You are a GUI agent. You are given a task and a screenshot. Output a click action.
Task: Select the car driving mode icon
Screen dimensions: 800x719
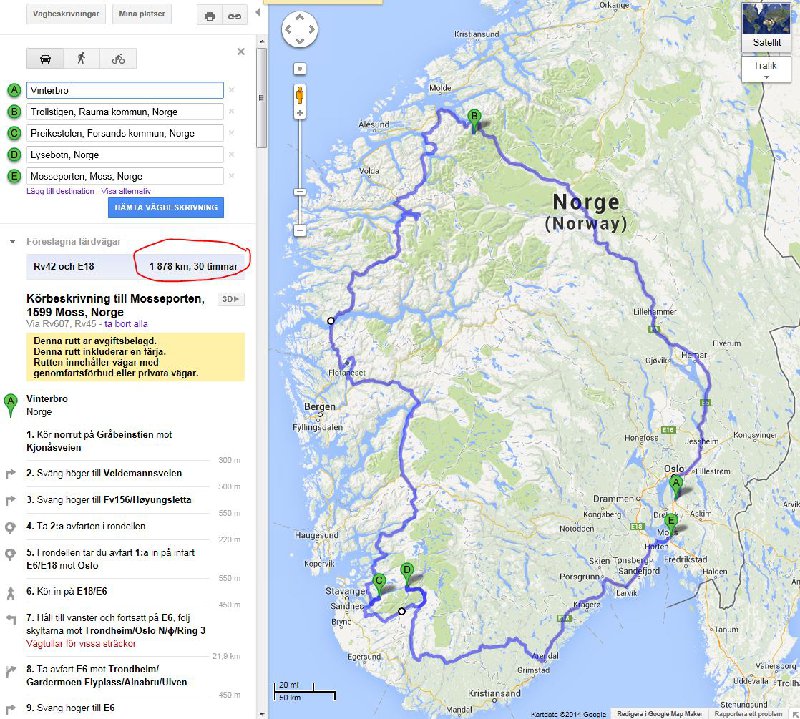pyautogui.click(x=46, y=60)
